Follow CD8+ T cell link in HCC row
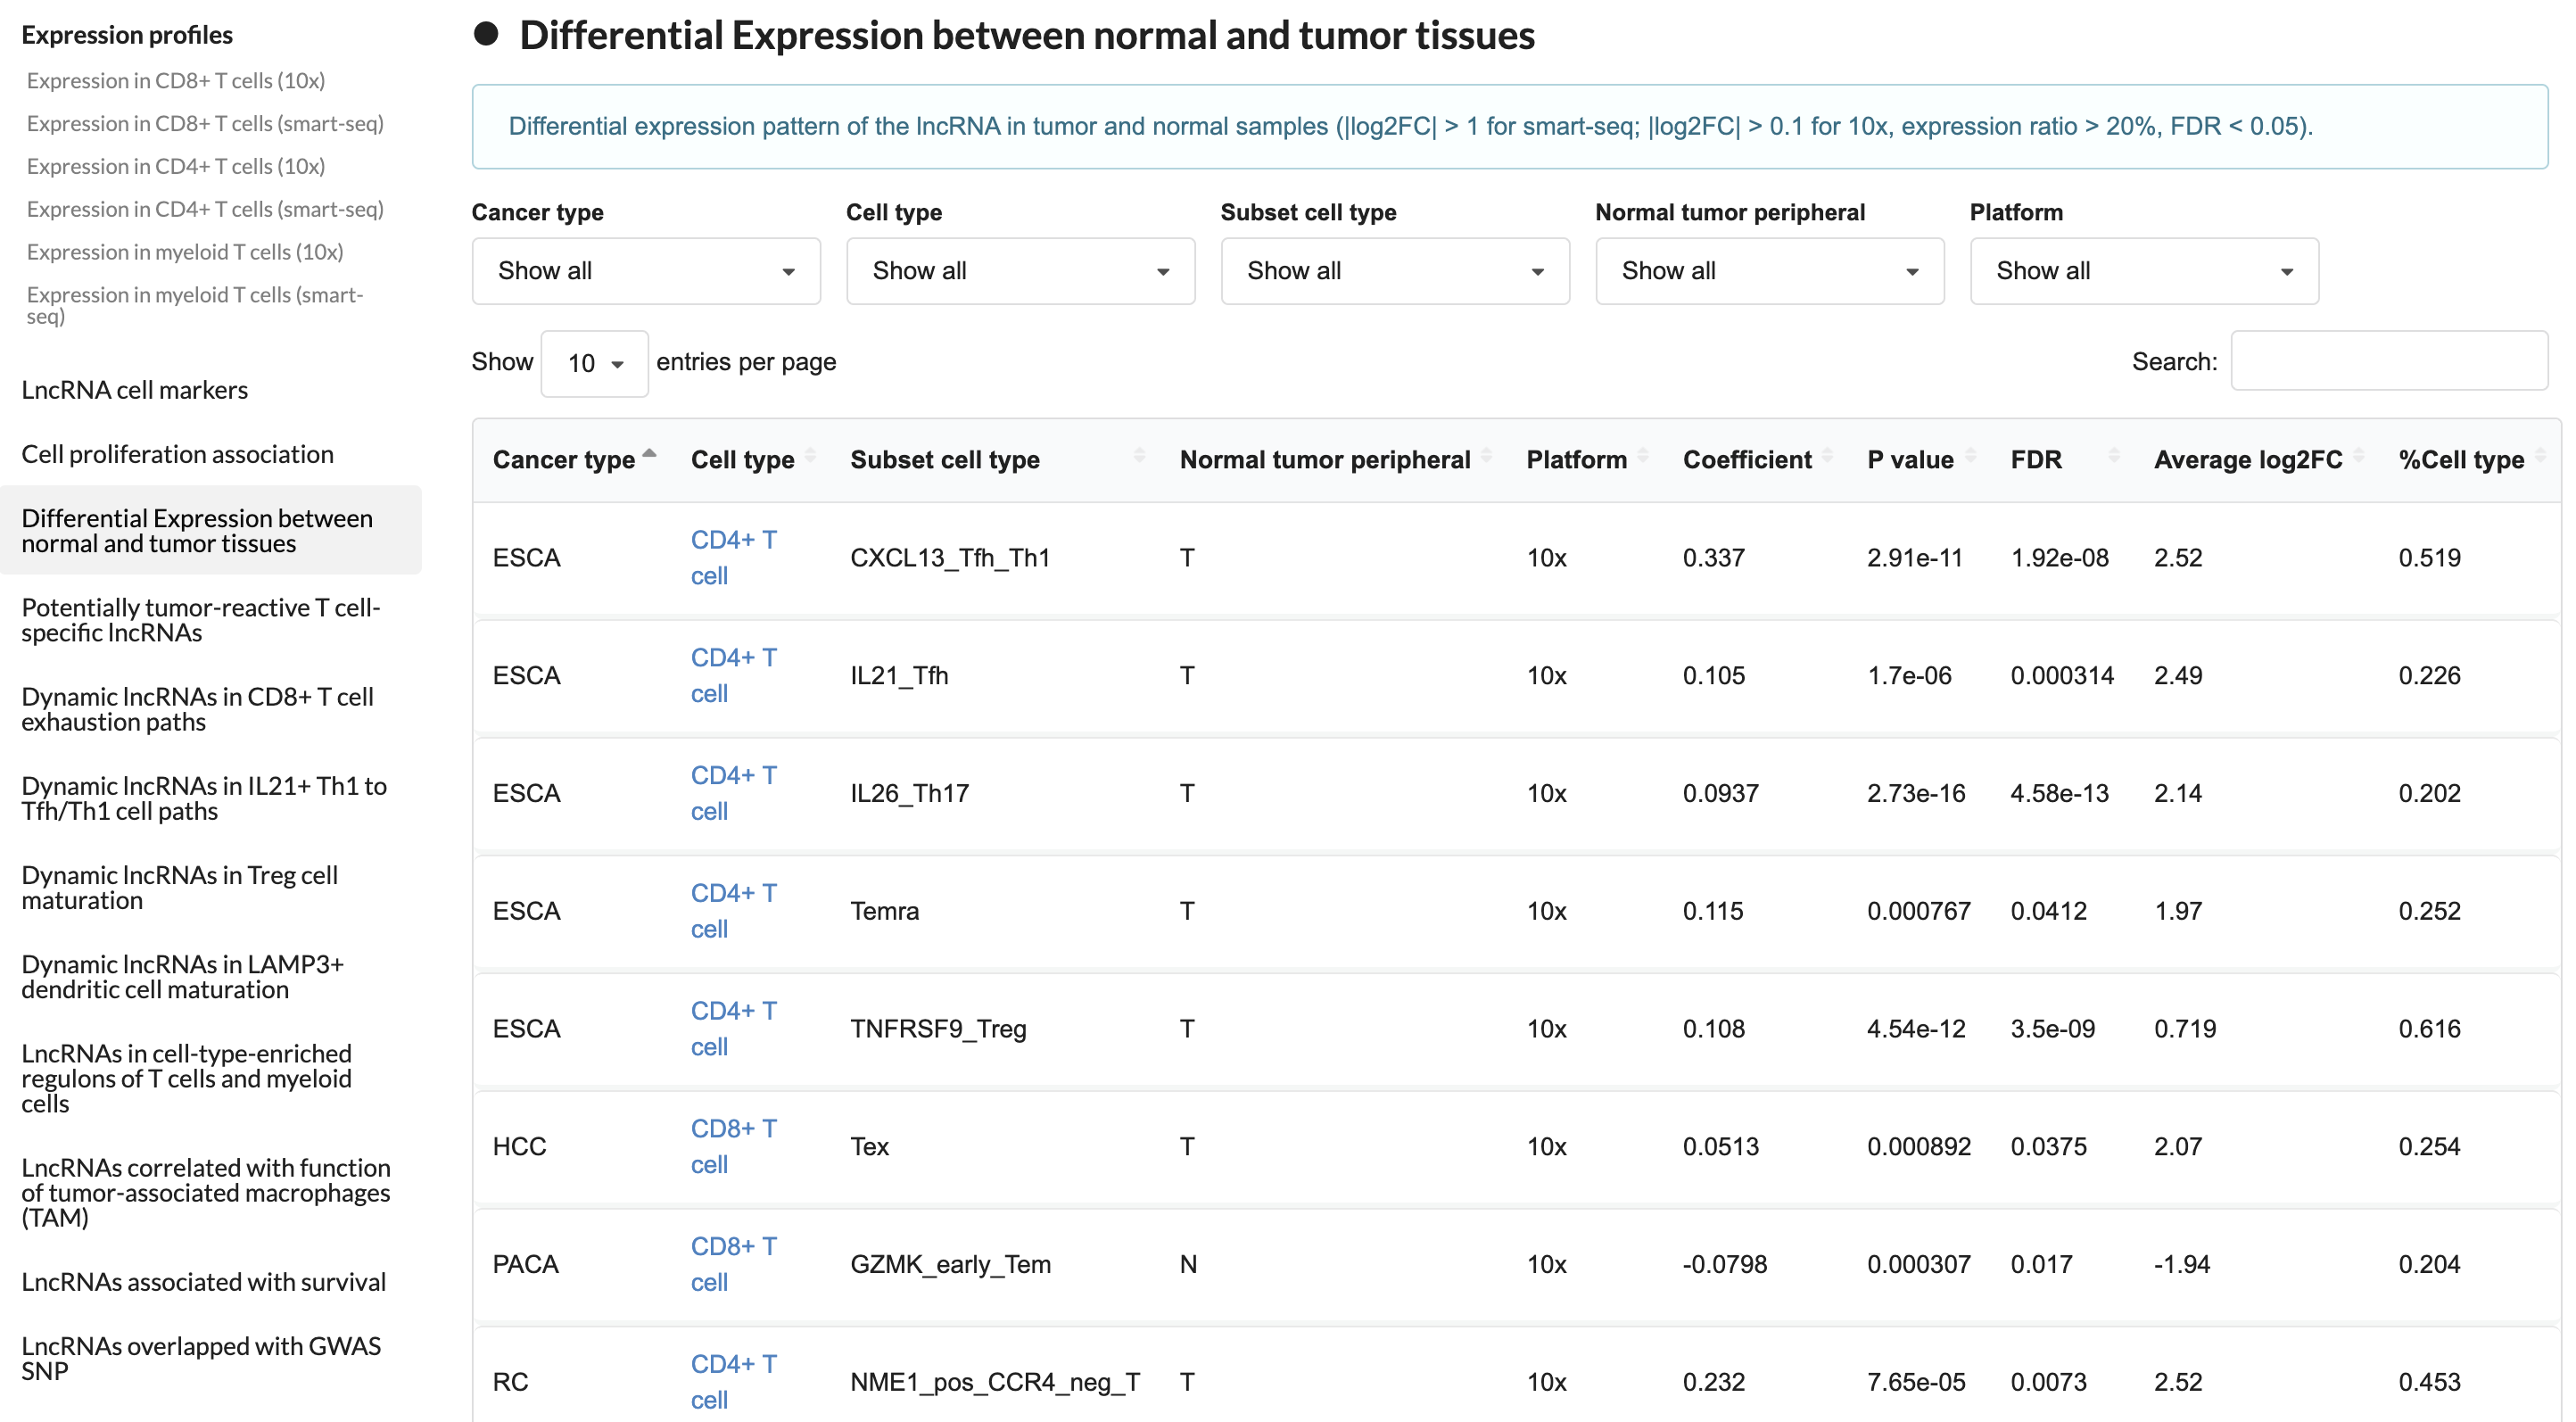2576x1422 pixels. 734,1147
